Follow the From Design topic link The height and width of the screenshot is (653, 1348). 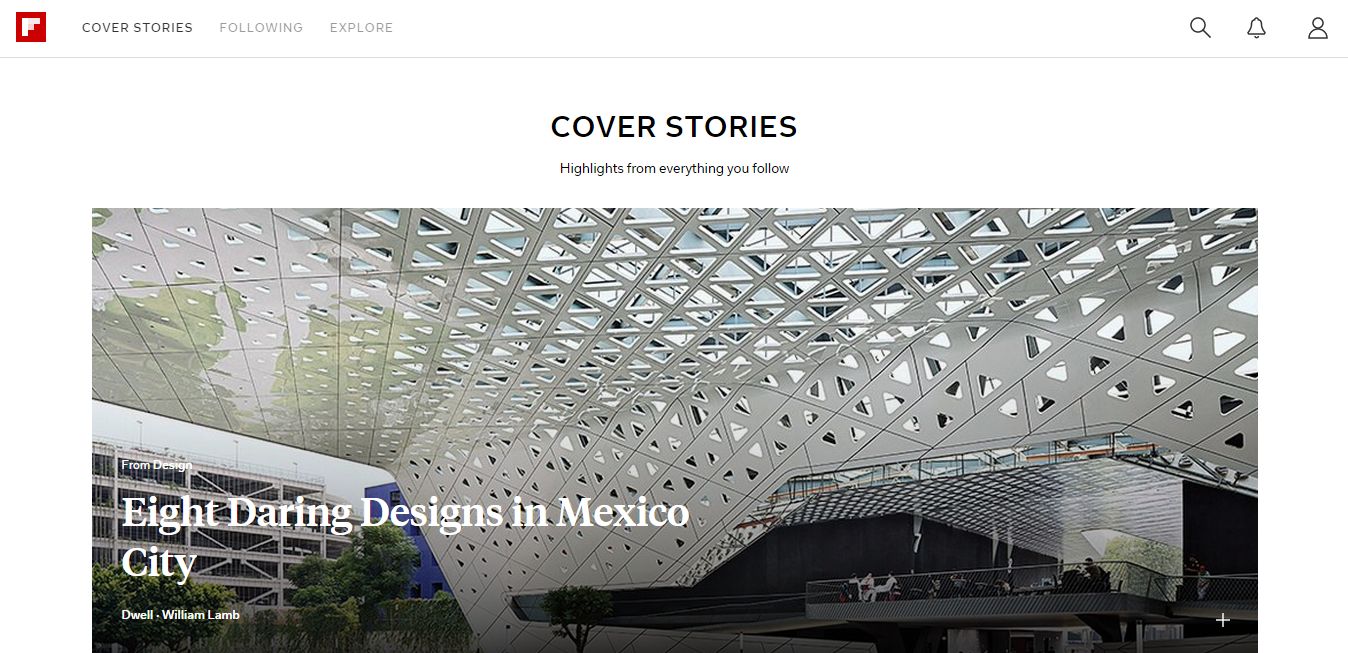point(157,465)
